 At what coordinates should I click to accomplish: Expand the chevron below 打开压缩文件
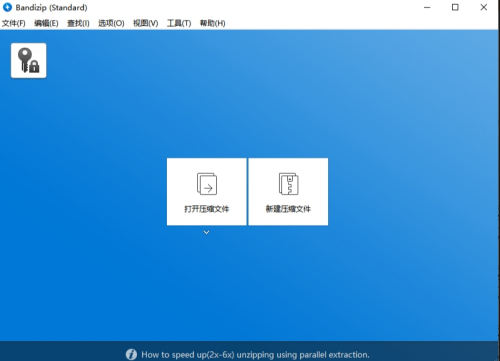(207, 232)
